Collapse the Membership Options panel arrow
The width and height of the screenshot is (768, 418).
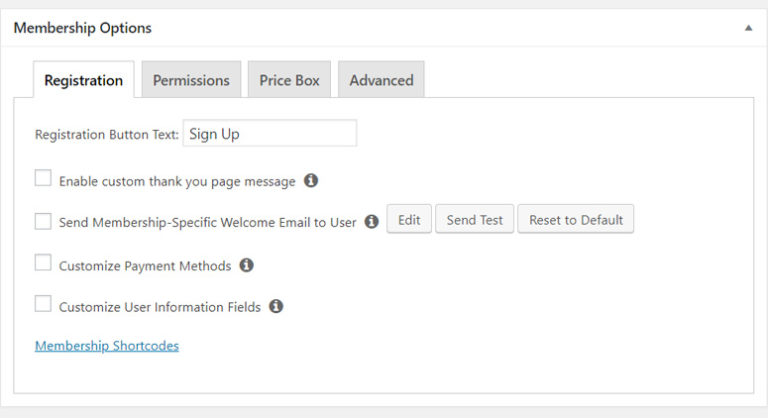click(748, 28)
